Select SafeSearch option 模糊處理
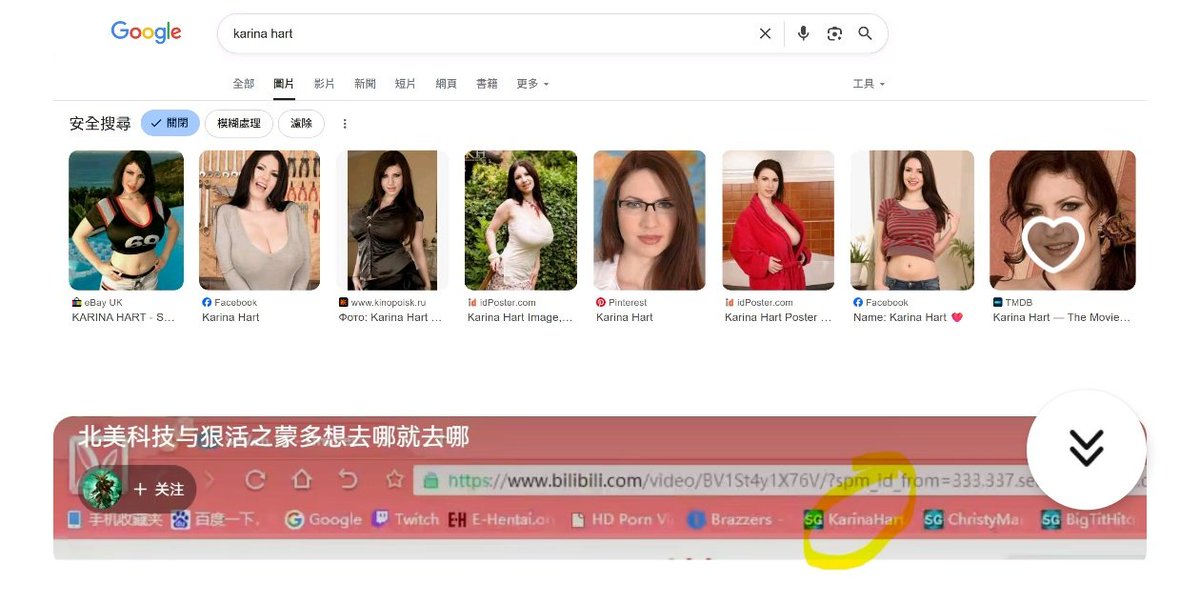 [238, 123]
